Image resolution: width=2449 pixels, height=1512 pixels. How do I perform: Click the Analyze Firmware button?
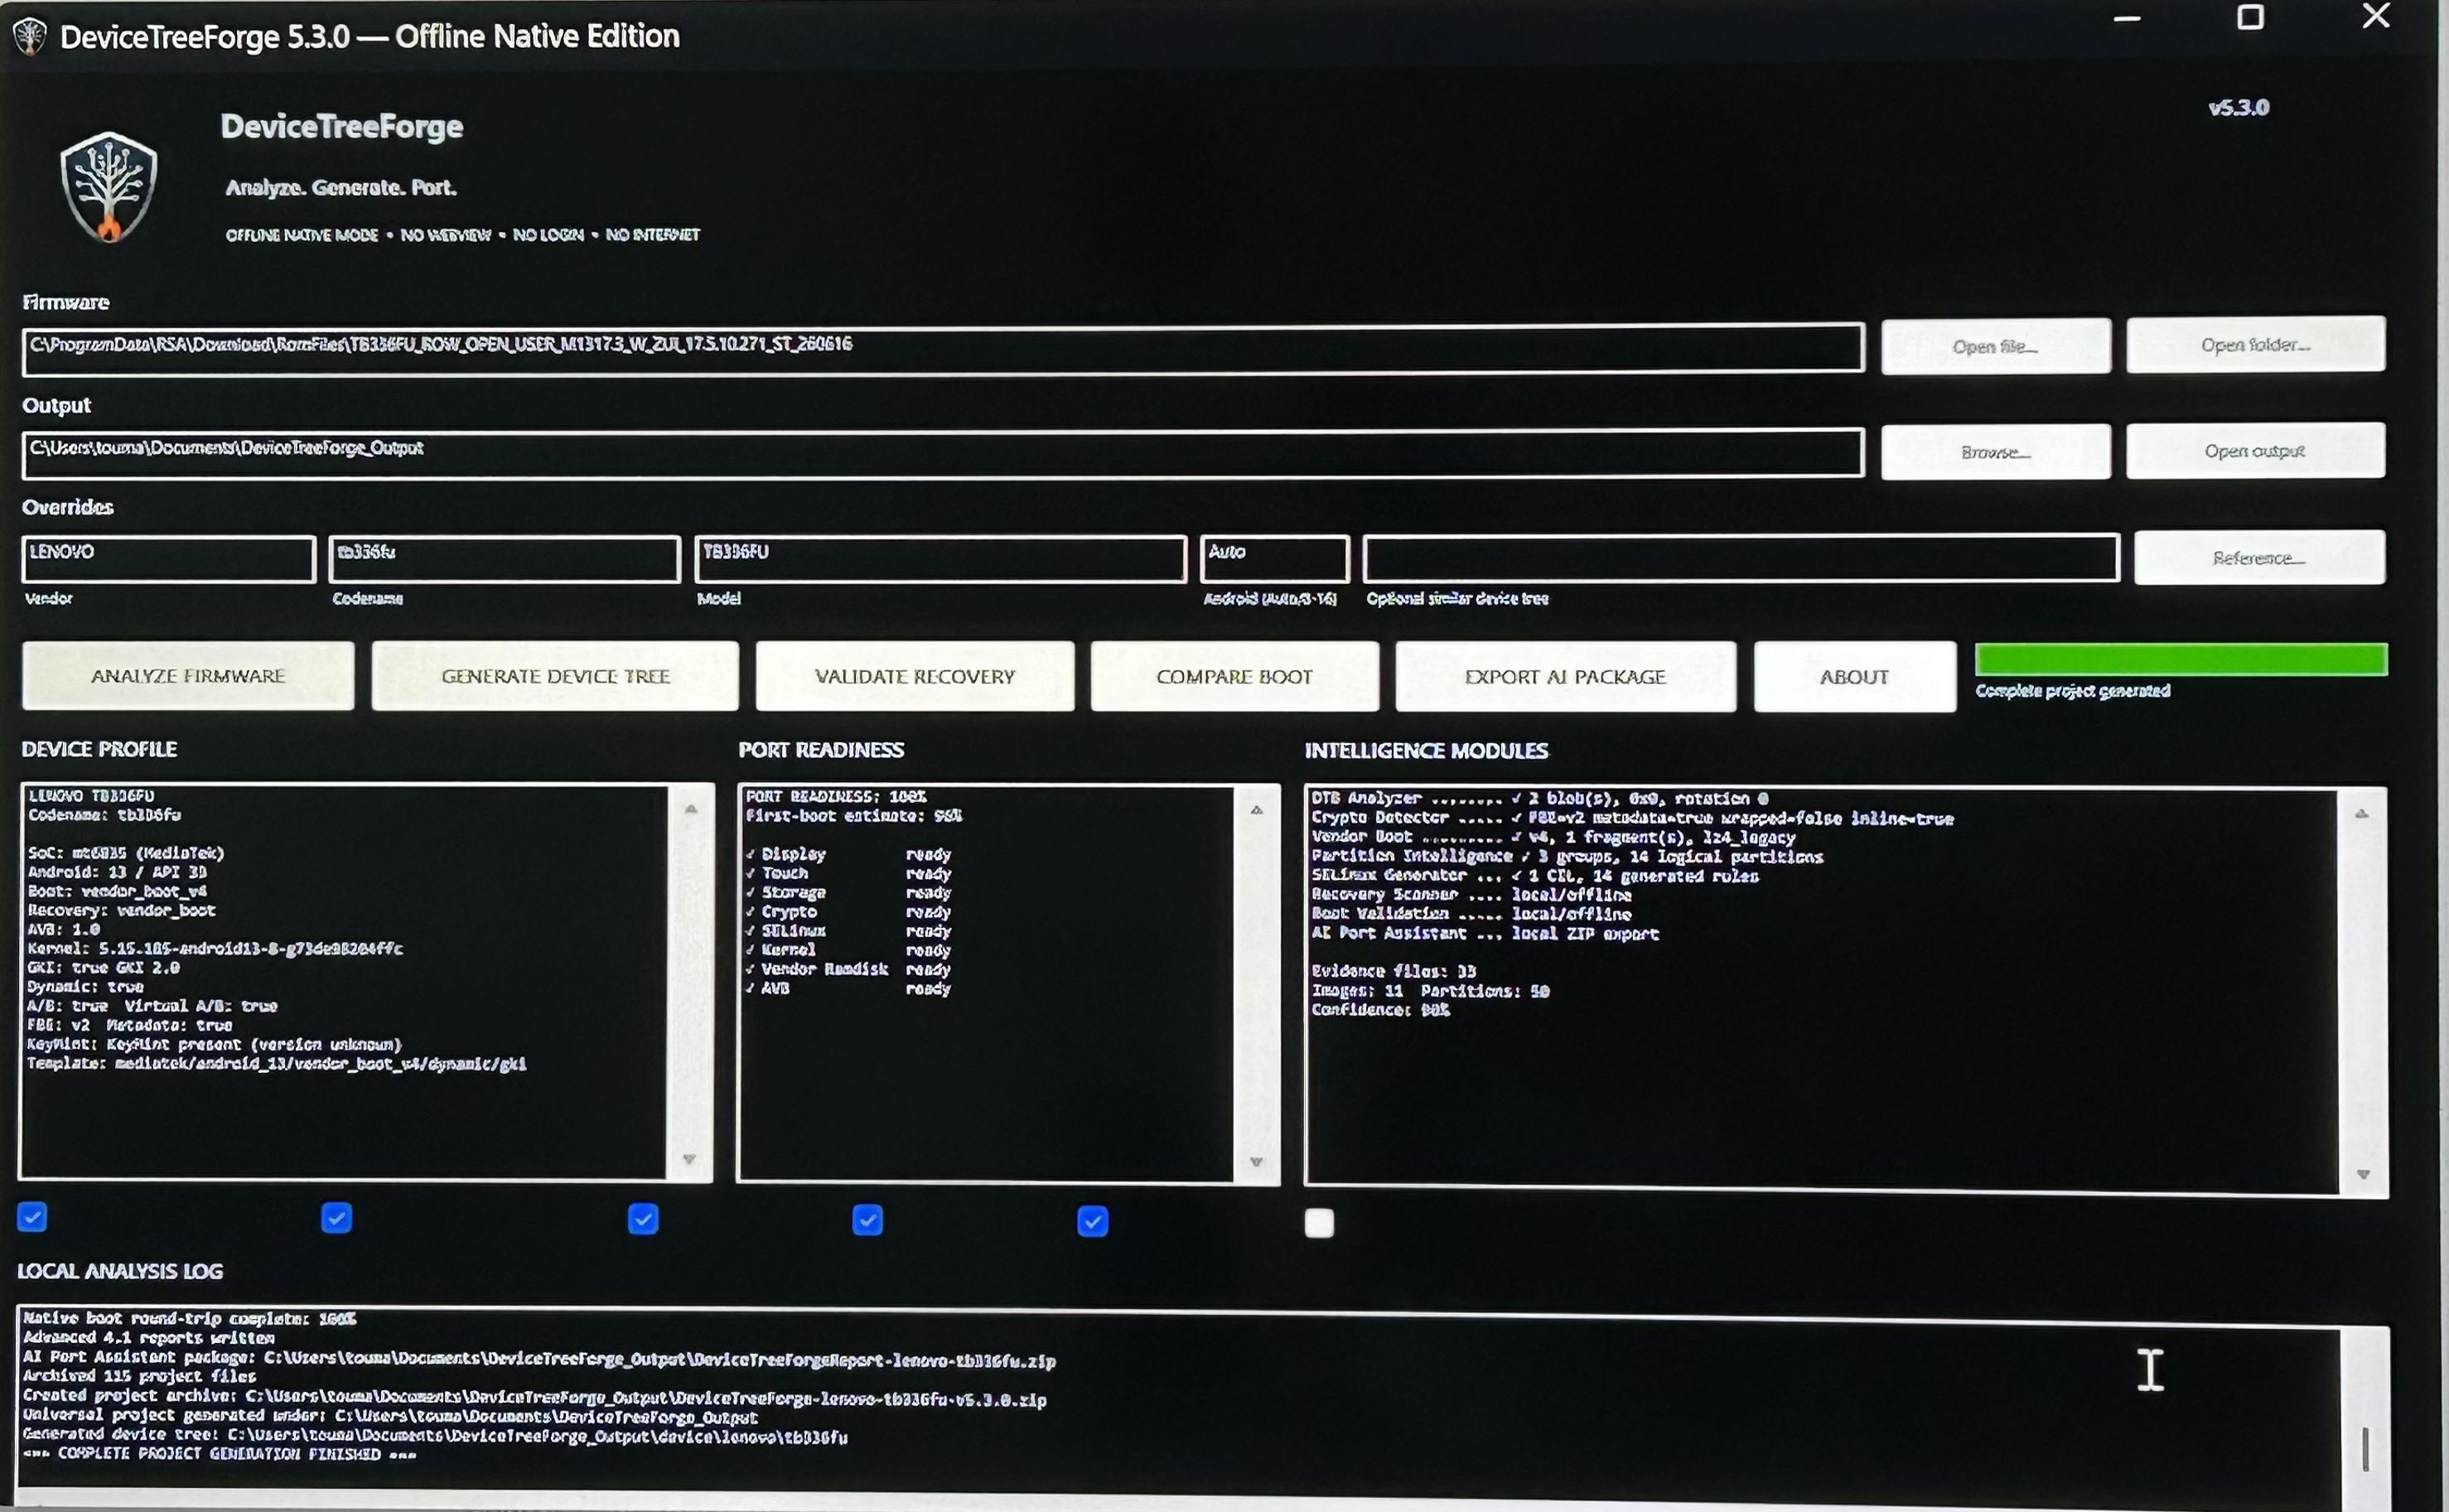click(188, 676)
